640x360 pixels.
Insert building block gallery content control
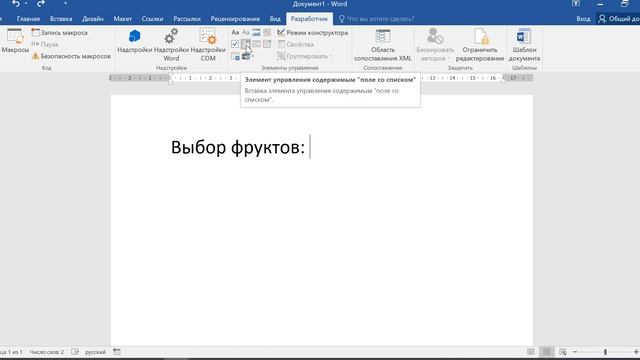click(x=267, y=32)
